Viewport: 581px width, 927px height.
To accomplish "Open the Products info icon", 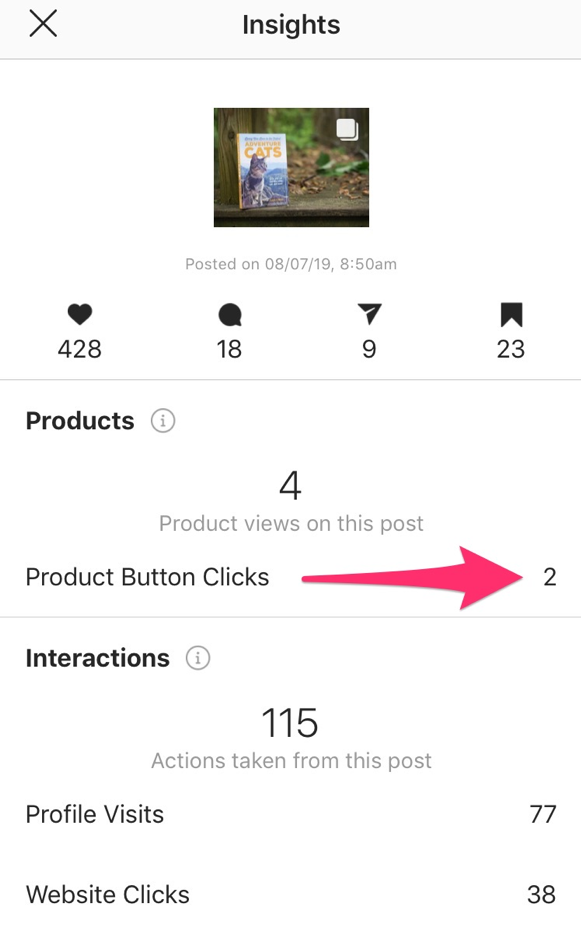I will point(163,421).
